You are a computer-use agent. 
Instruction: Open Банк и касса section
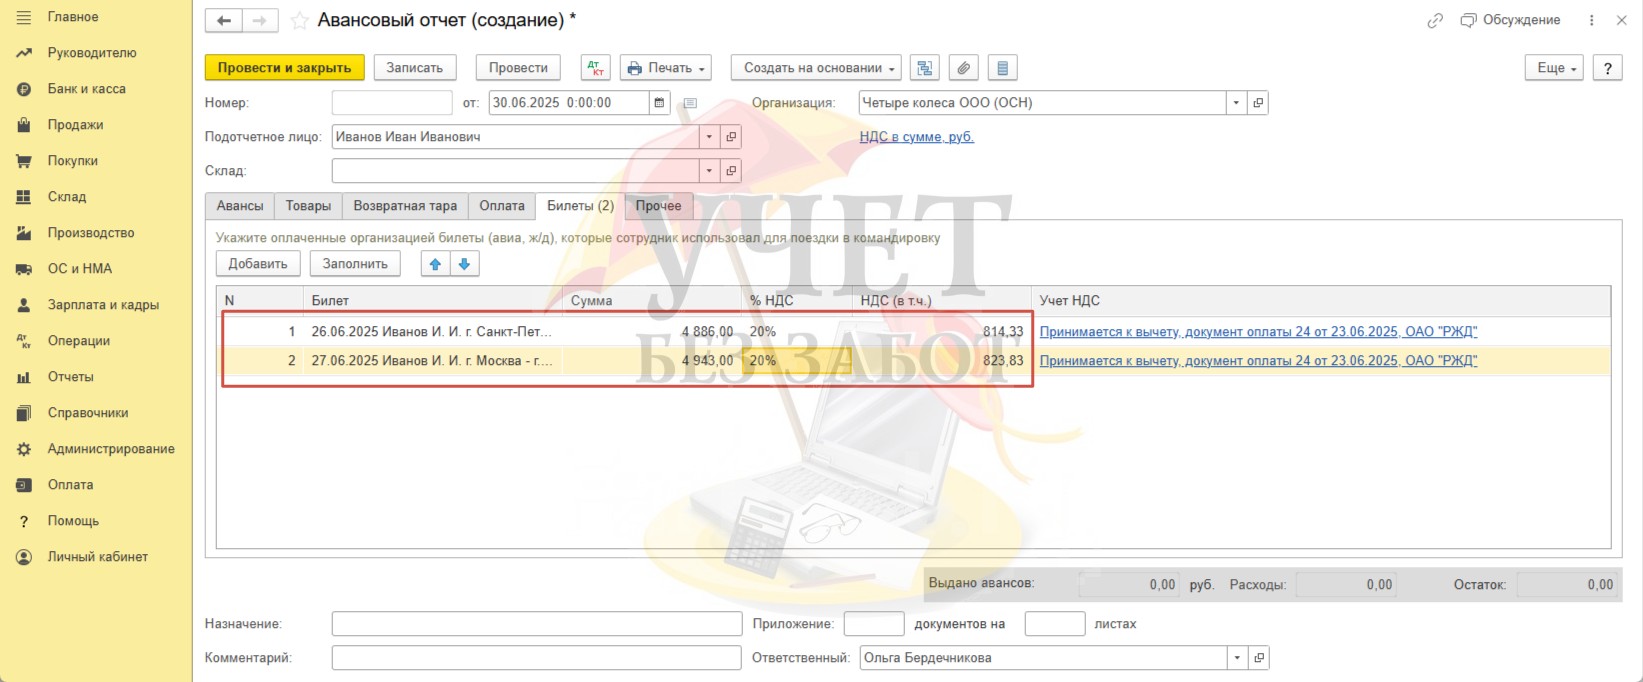coord(87,89)
